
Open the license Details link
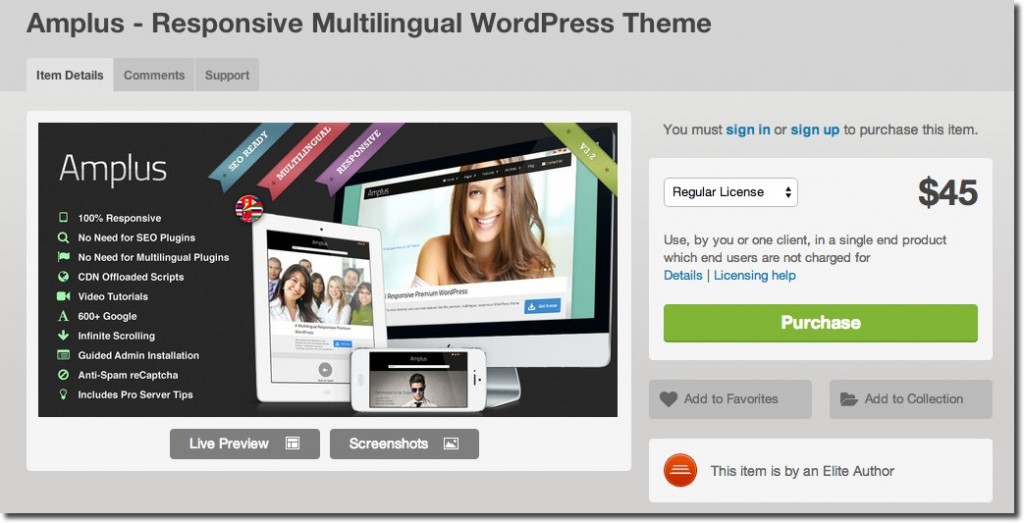pyautogui.click(x=682, y=275)
